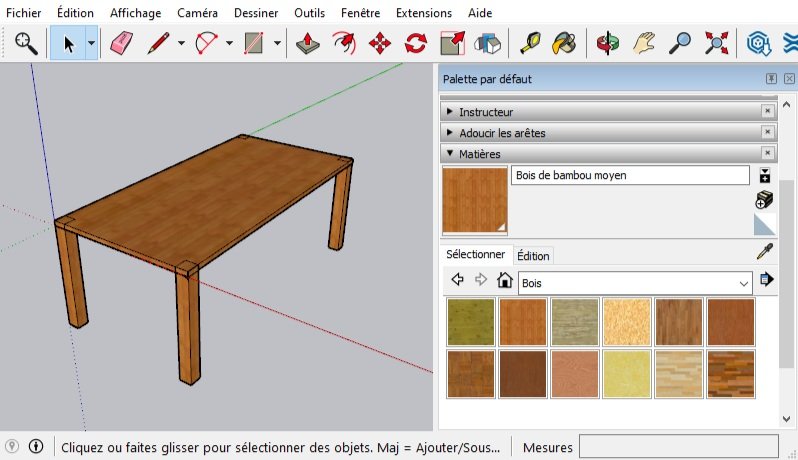Open the Extensions menu
The width and height of the screenshot is (798, 460).
coord(424,13)
